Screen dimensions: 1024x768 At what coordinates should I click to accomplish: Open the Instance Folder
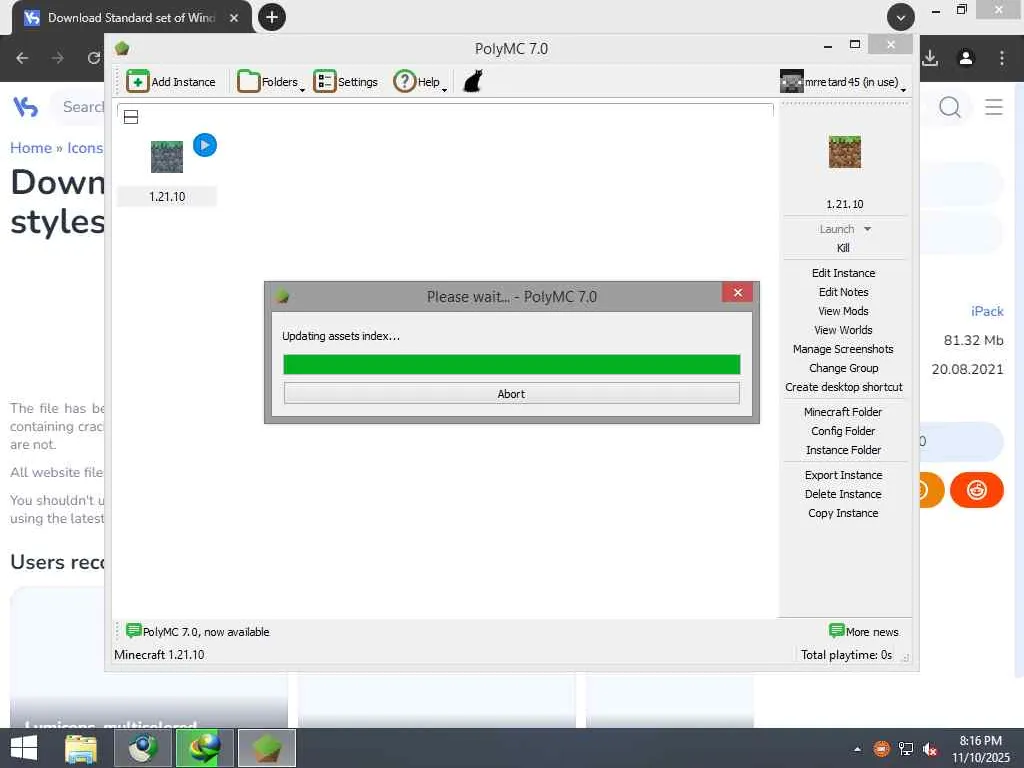pos(843,450)
